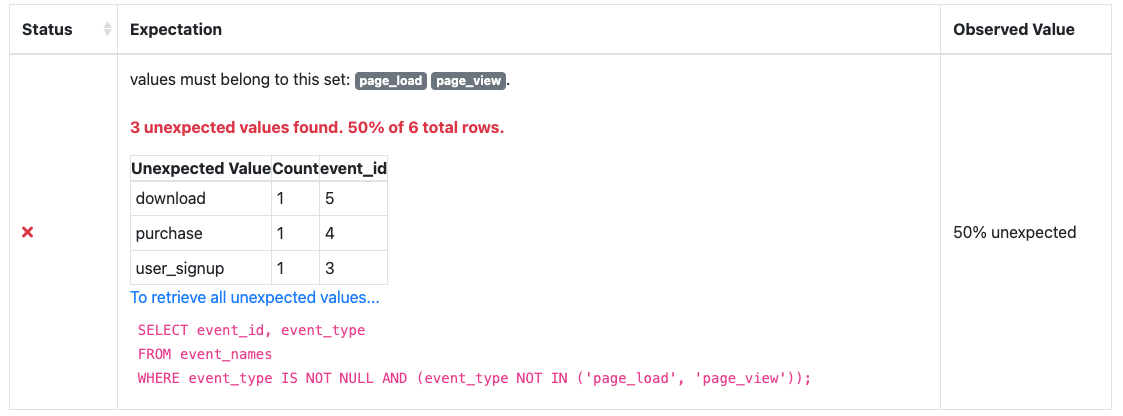
Task: Click event_id 3 in user_signup row
Action: click(x=354, y=268)
